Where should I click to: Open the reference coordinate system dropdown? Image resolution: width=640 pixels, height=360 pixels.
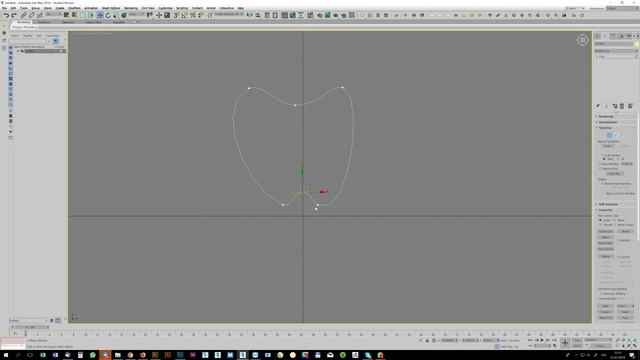click(137, 15)
